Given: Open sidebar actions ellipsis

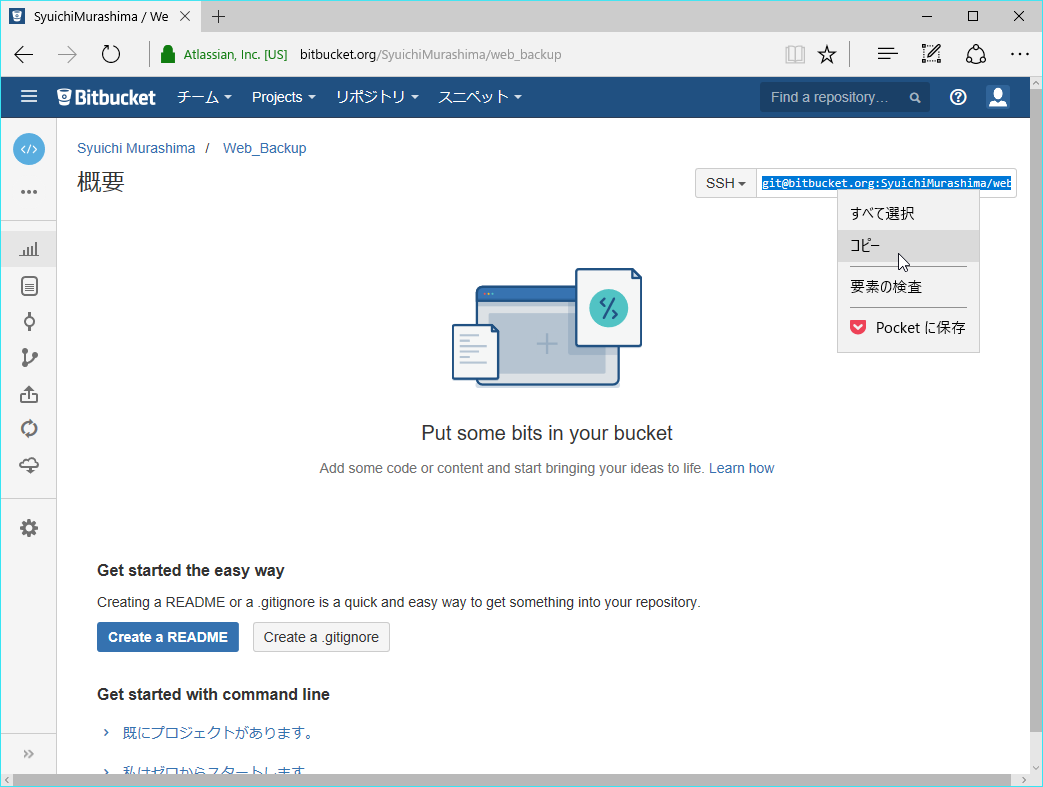Looking at the screenshot, I should click(29, 192).
